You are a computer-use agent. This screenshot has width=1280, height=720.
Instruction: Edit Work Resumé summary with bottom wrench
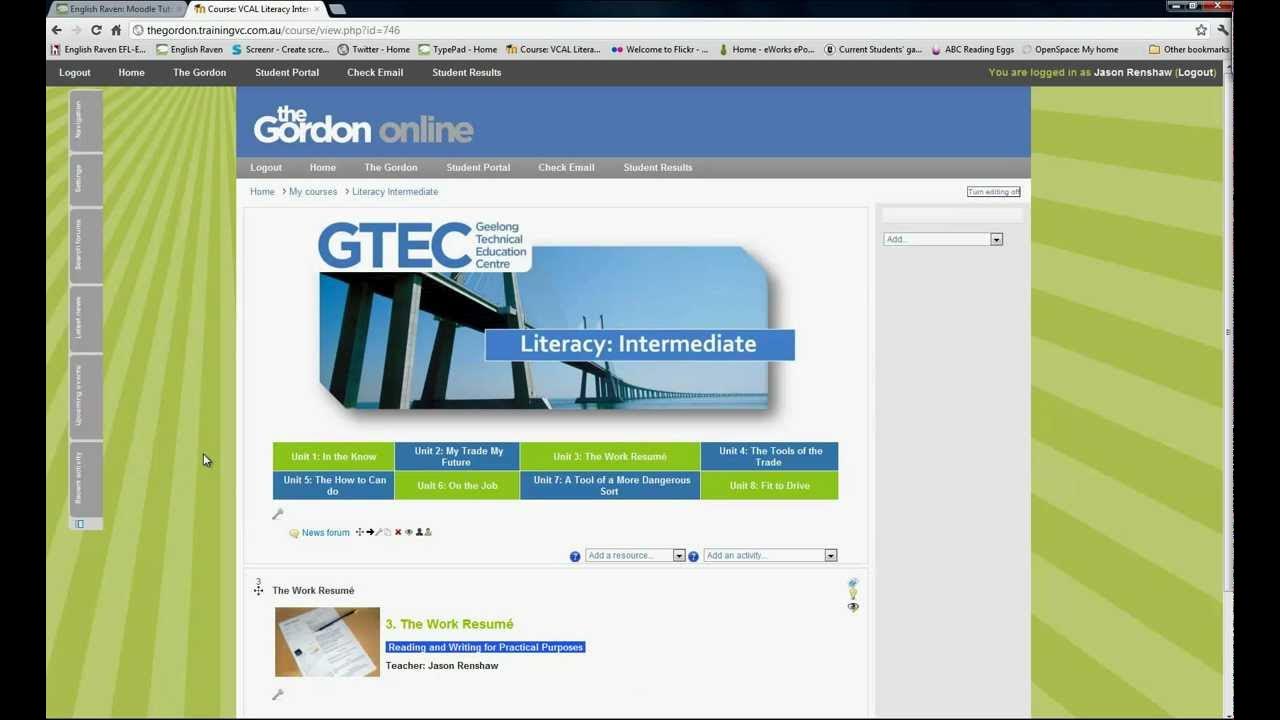tap(278, 694)
